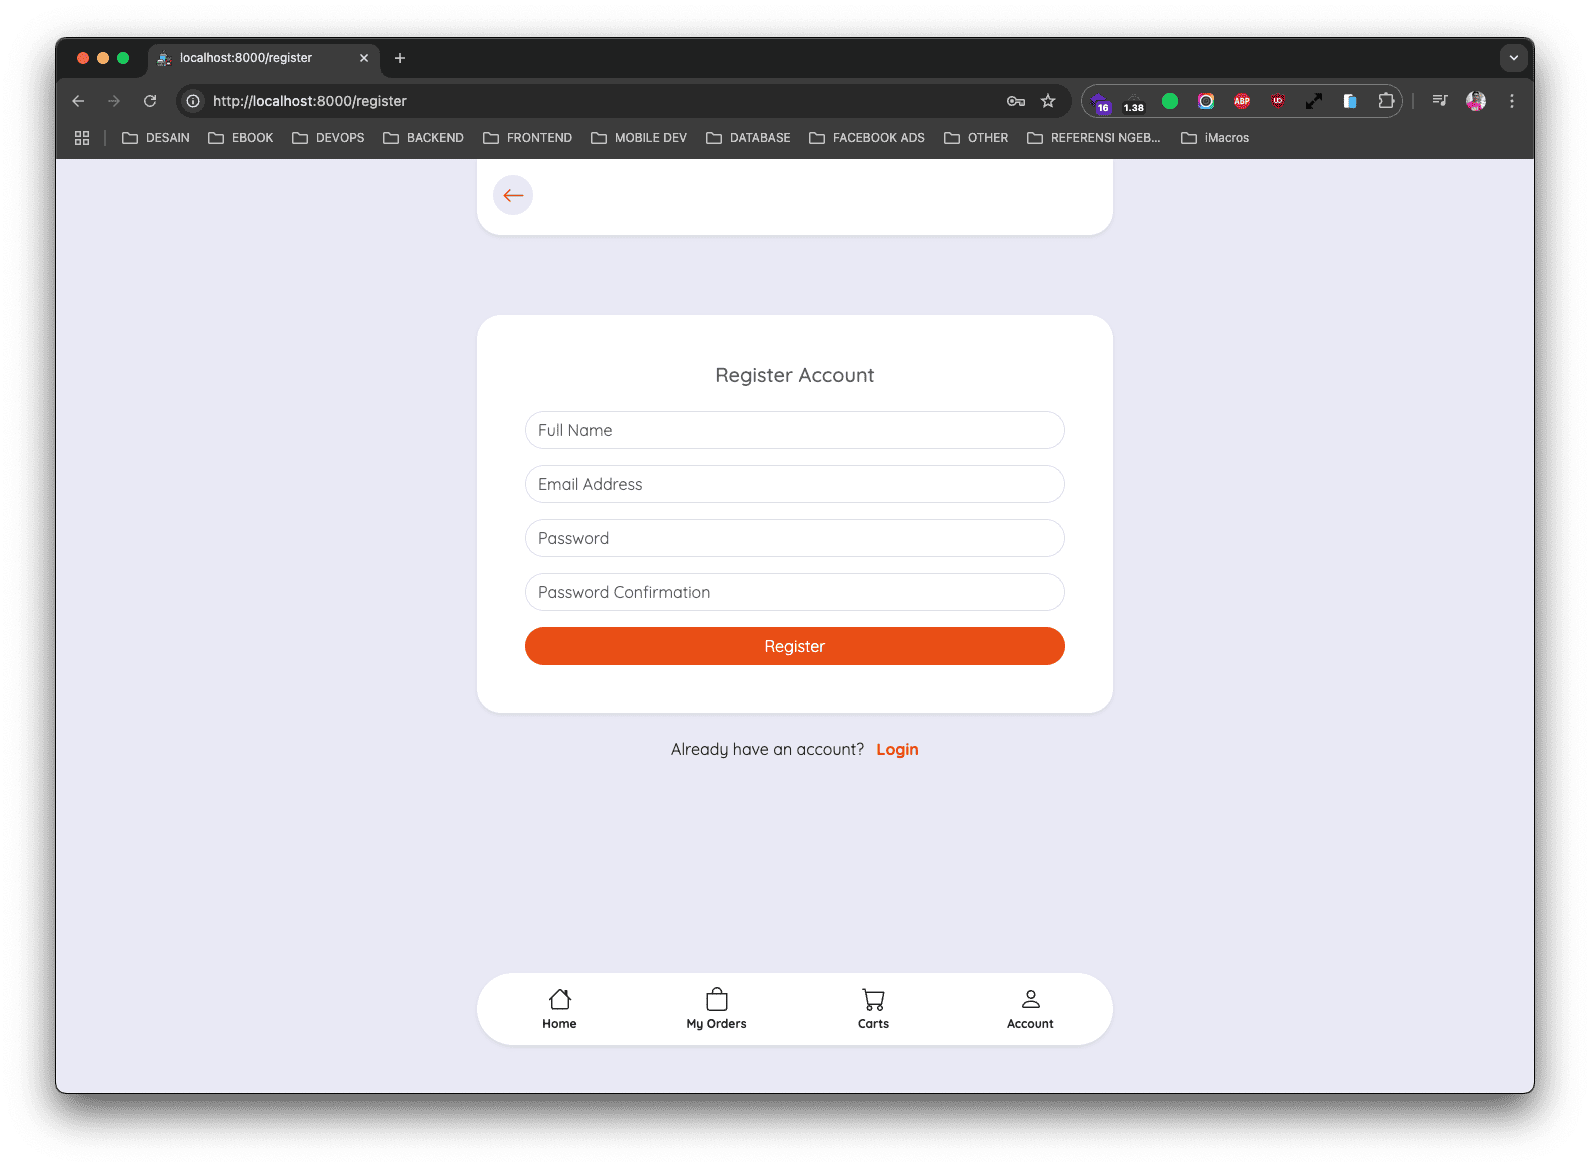Bookmark this page with the star icon
The width and height of the screenshot is (1590, 1167).
click(x=1048, y=101)
